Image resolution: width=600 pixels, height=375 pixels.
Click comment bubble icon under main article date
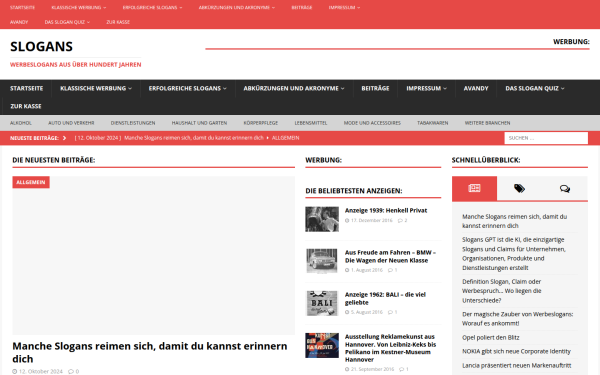pyautogui.click(x=71, y=371)
